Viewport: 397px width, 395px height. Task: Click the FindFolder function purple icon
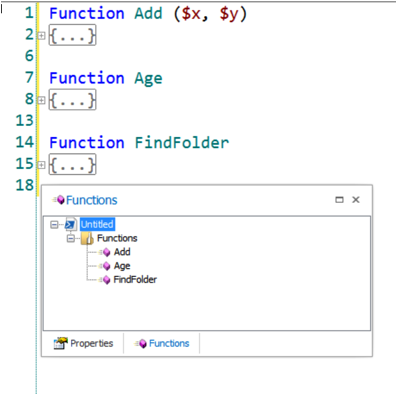106,280
